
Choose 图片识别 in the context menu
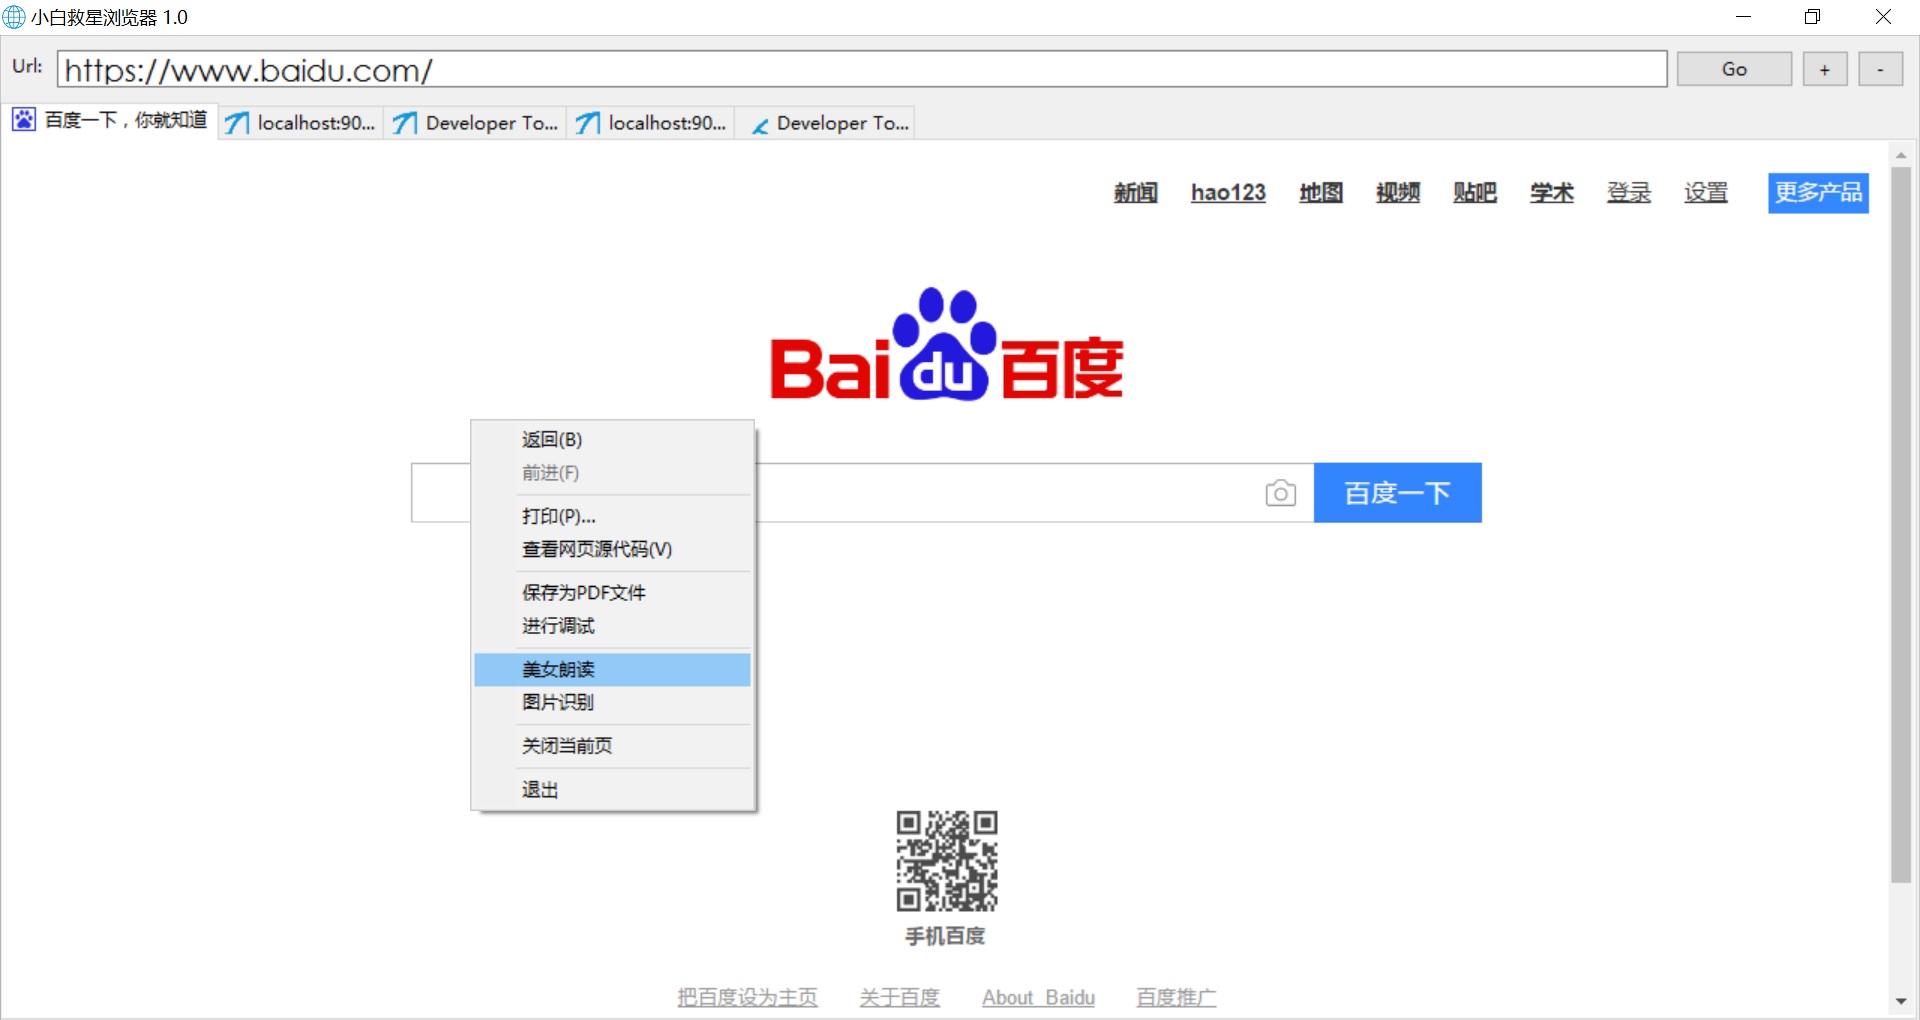pos(612,702)
